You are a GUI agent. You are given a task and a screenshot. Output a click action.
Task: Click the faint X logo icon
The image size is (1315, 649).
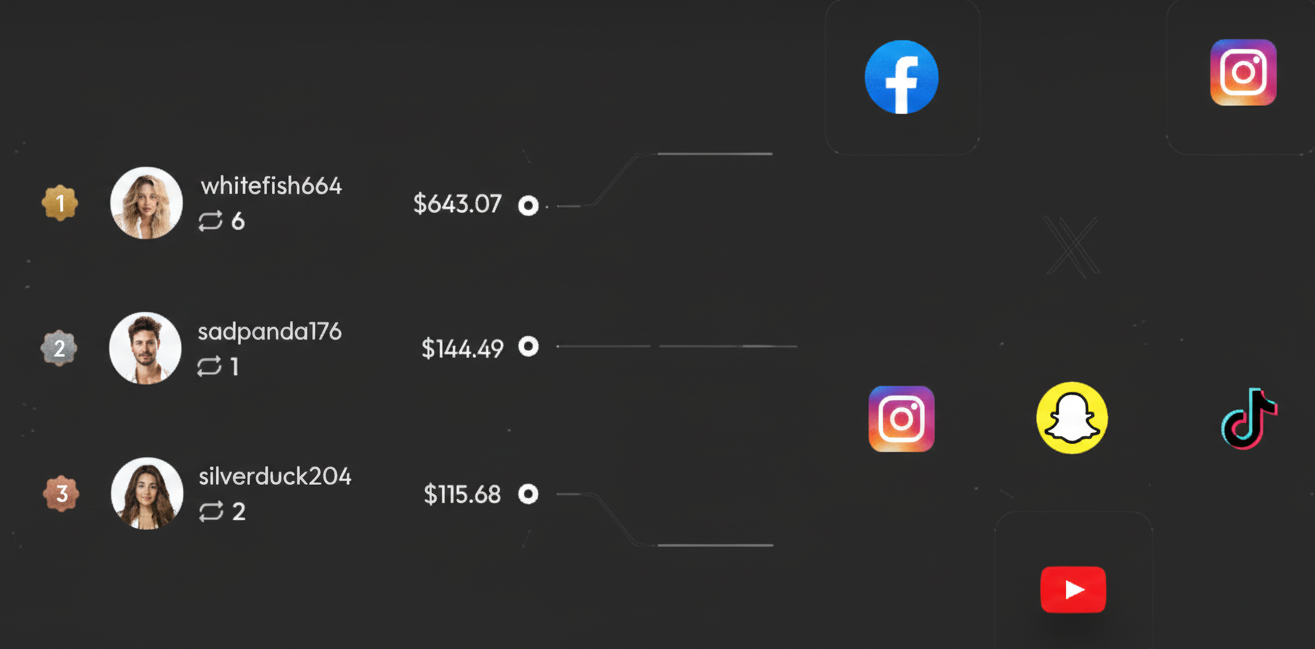1072,246
